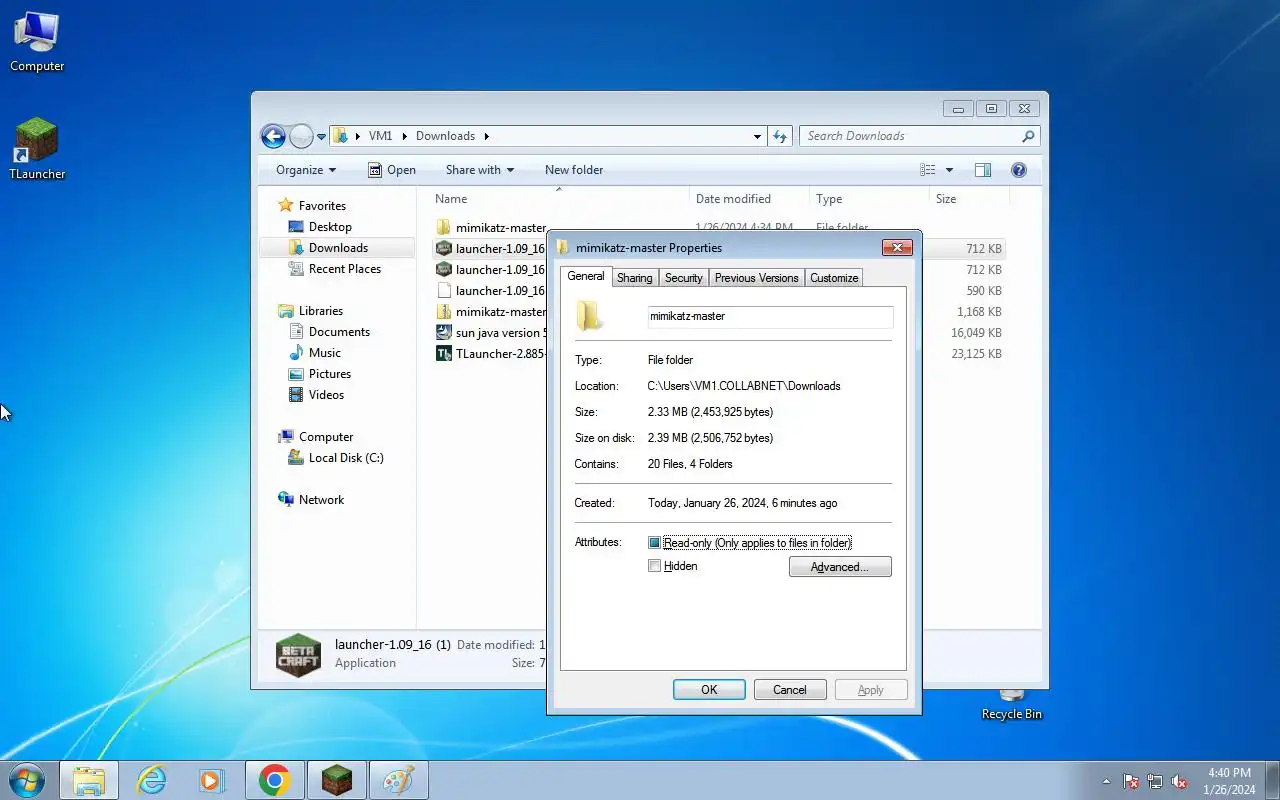Screen dimensions: 1280x800
Task: Open the Organize menu
Action: tap(306, 170)
